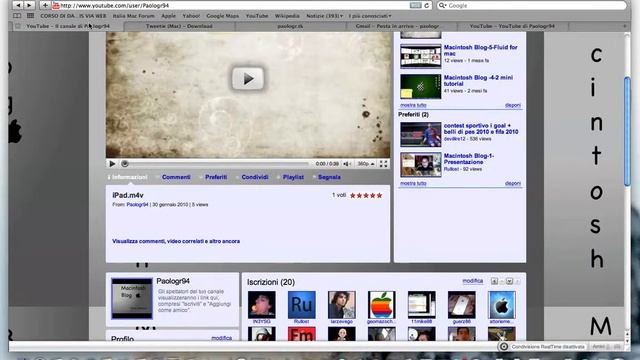Screen dimensions: 640x360
Task: Open 11mike88 channel avatar
Action: (422, 304)
